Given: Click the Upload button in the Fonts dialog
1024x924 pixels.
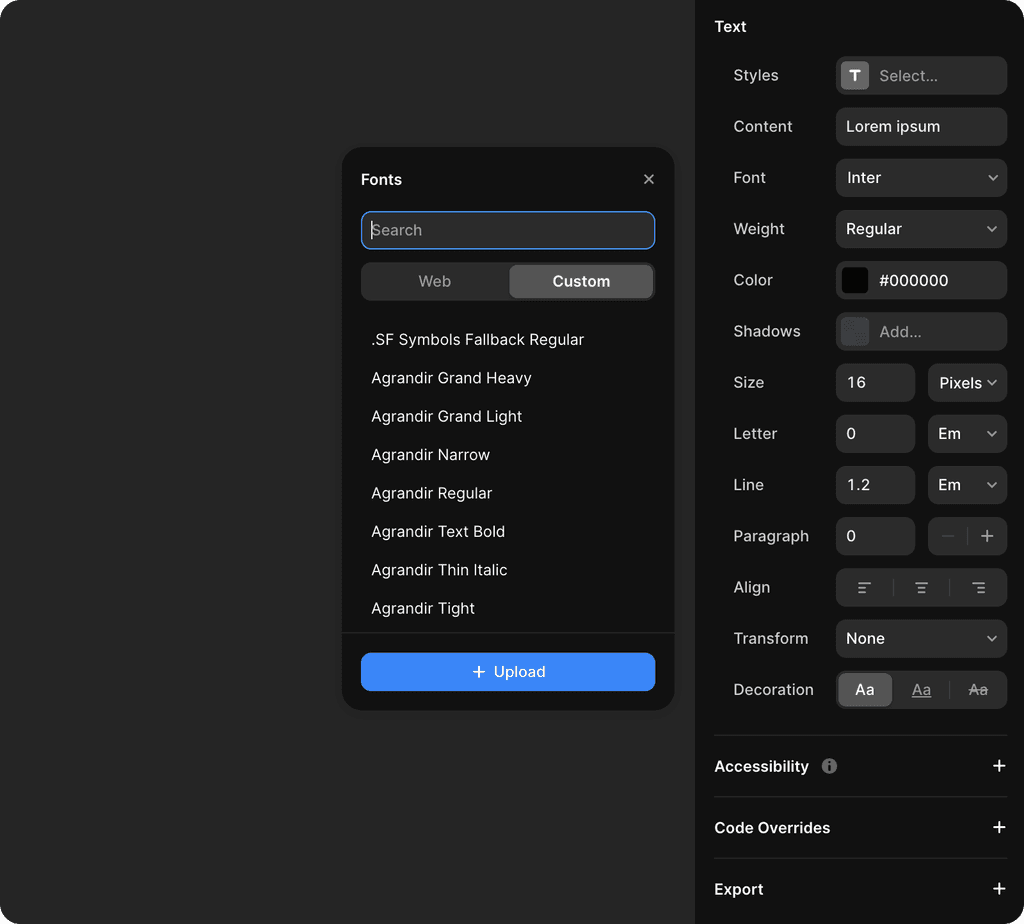Looking at the screenshot, I should [x=508, y=671].
